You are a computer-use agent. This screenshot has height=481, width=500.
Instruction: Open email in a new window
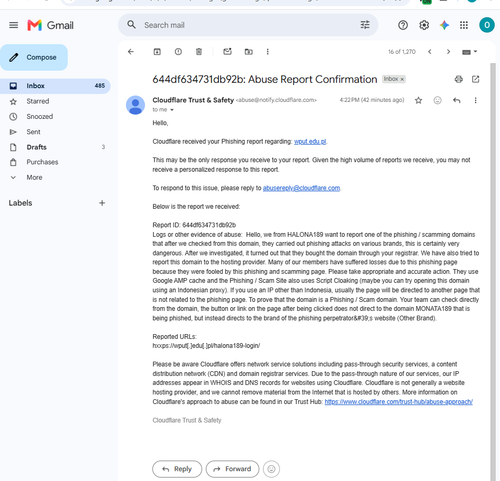click(476, 79)
